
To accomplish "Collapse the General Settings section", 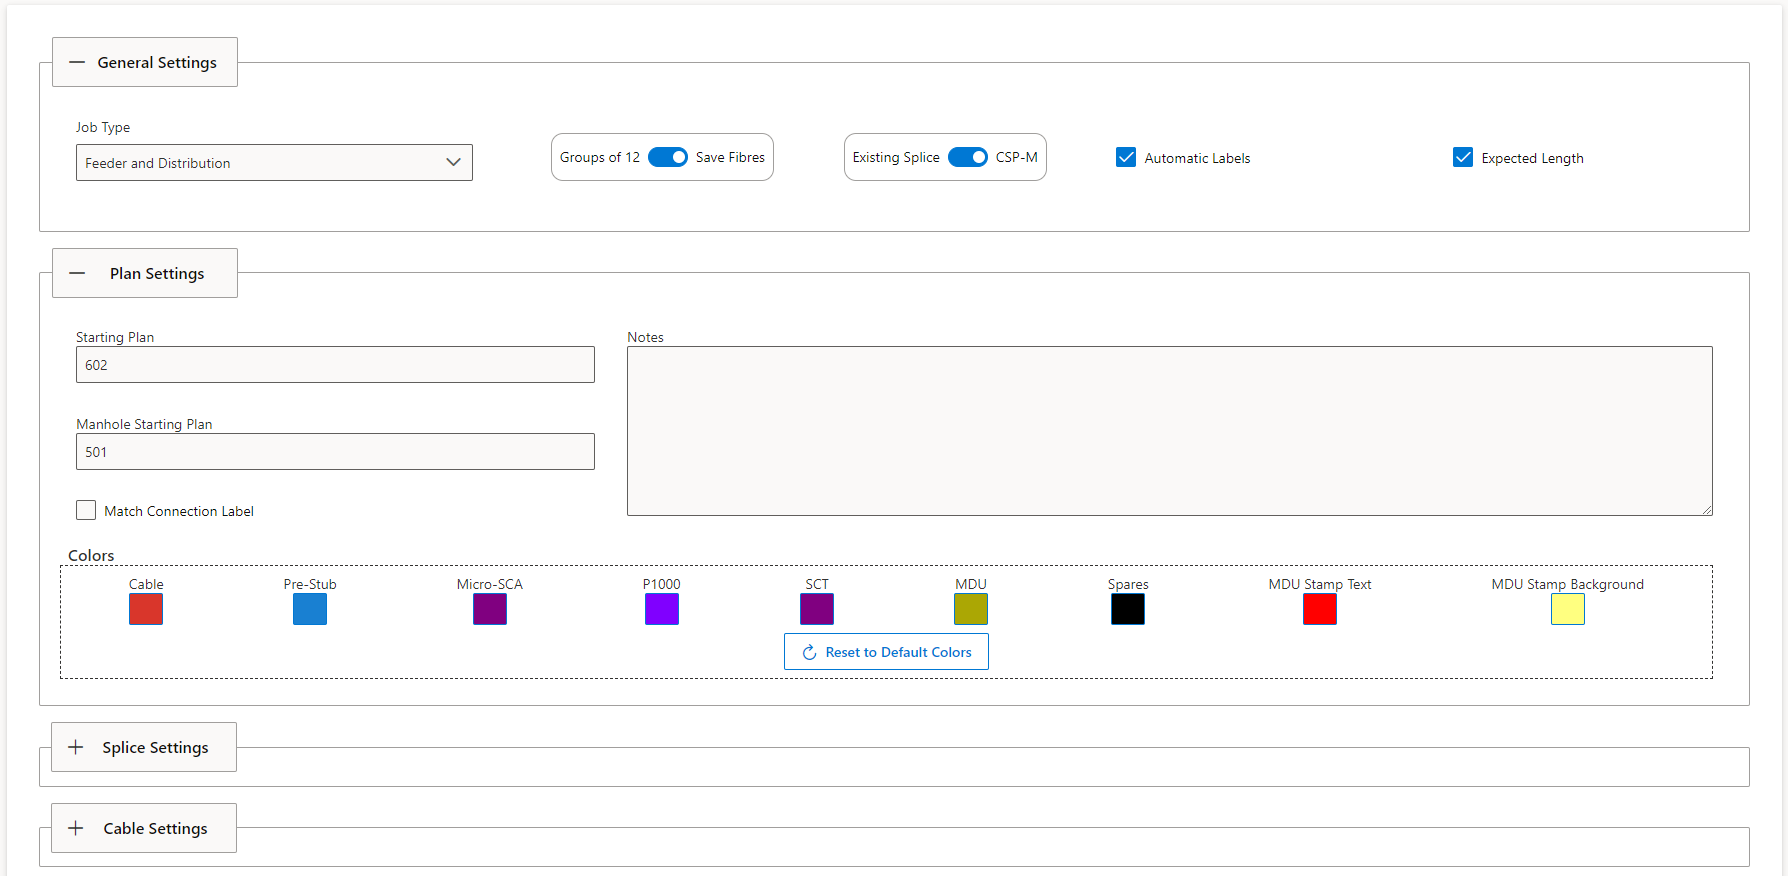I will tap(145, 62).
